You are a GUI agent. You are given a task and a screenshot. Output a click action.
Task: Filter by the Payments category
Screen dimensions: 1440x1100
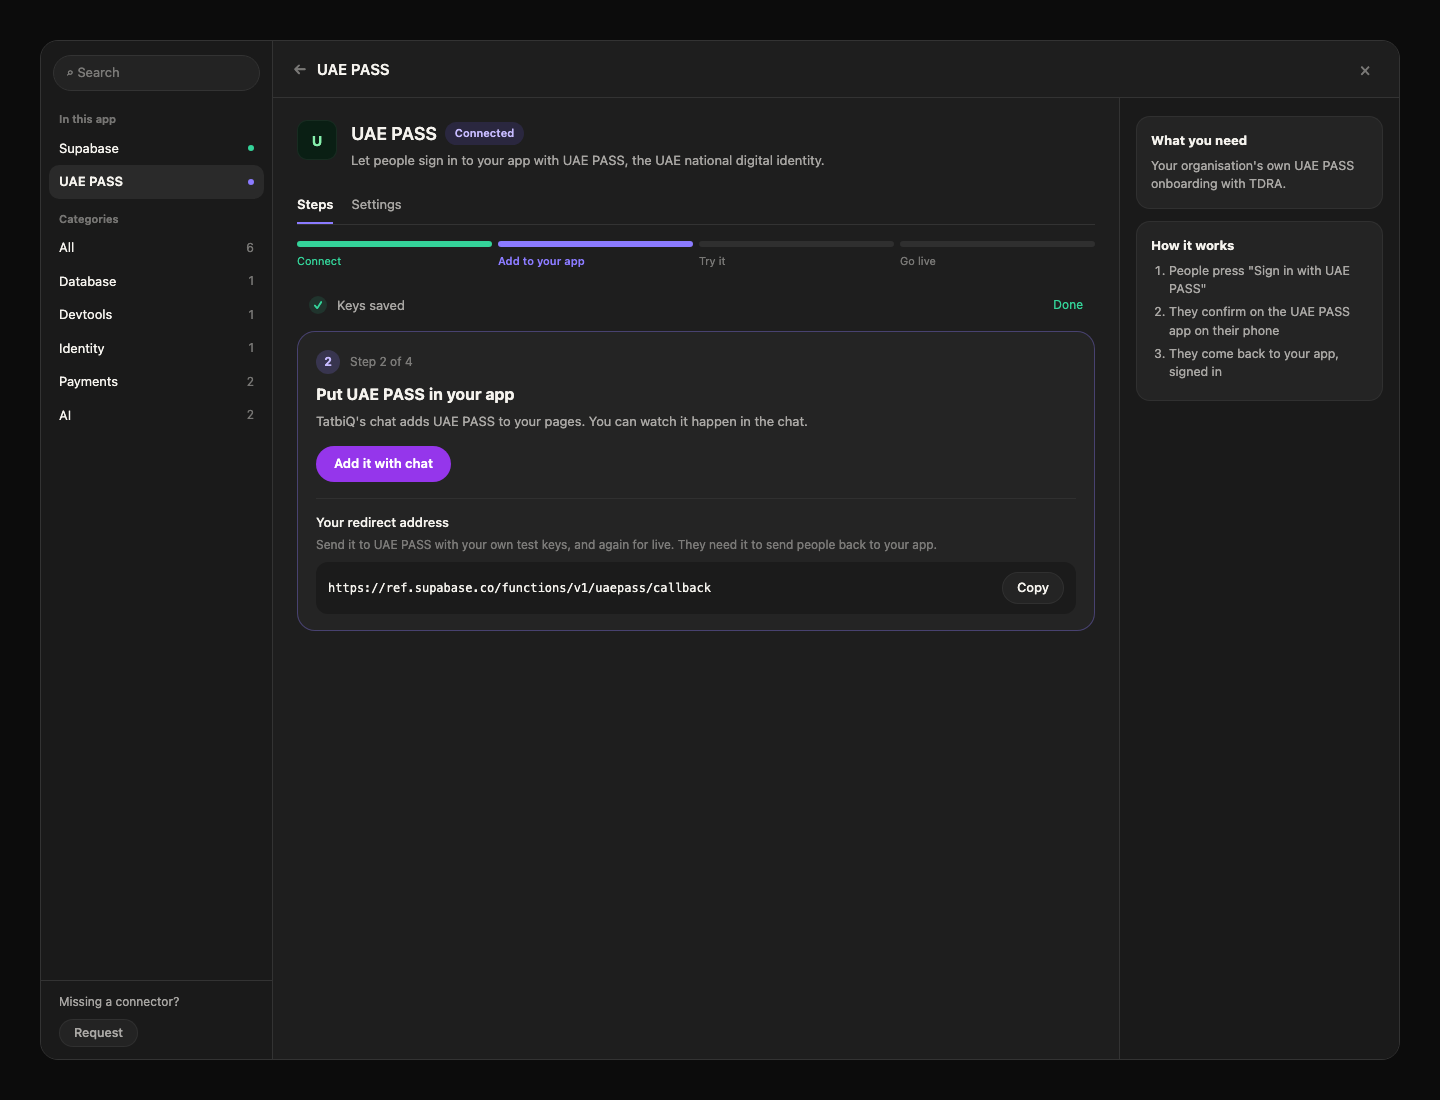pos(156,382)
